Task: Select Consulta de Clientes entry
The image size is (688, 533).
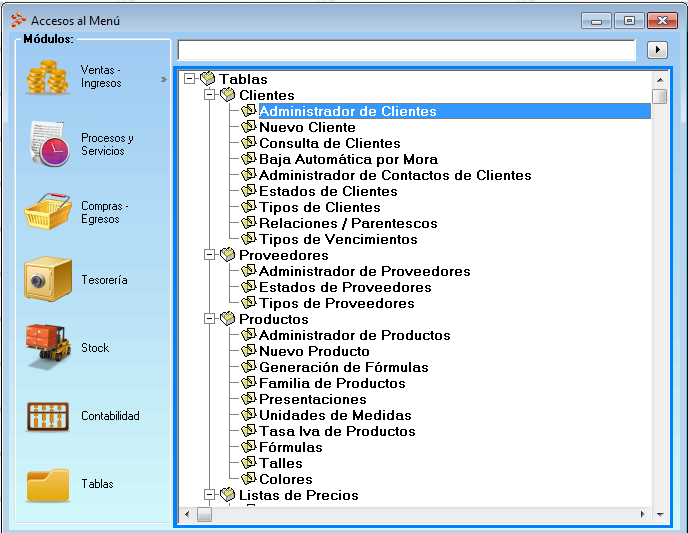Action: click(x=329, y=143)
